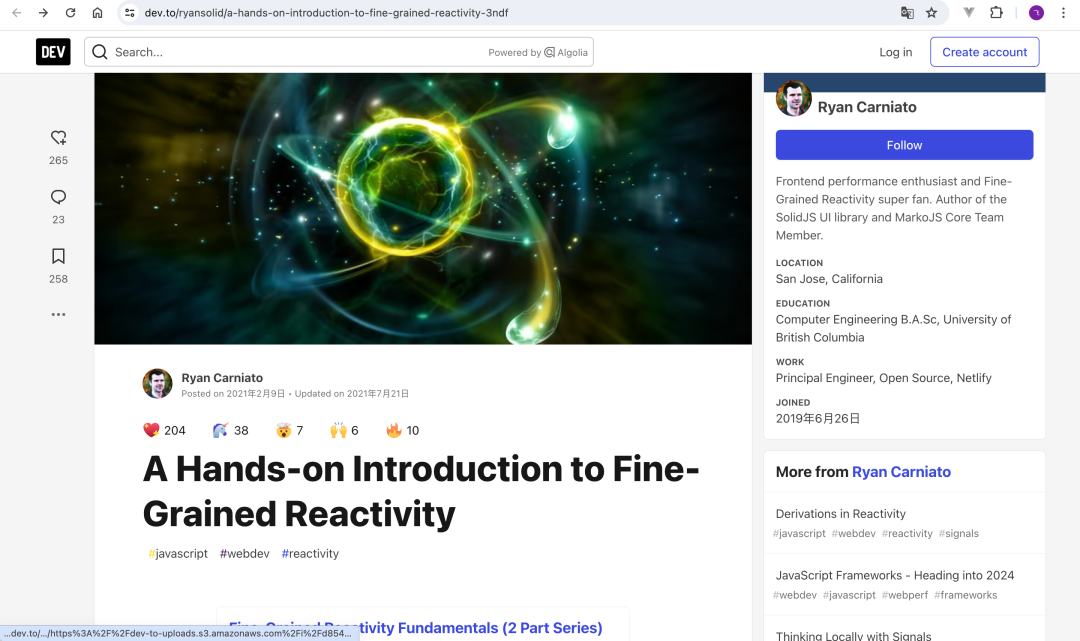
Task: Bookmark this page using the star icon
Action: coord(932,13)
